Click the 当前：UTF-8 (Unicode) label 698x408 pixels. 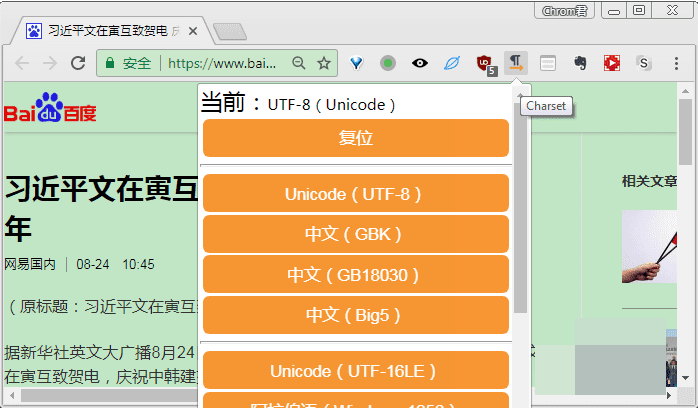(x=298, y=103)
